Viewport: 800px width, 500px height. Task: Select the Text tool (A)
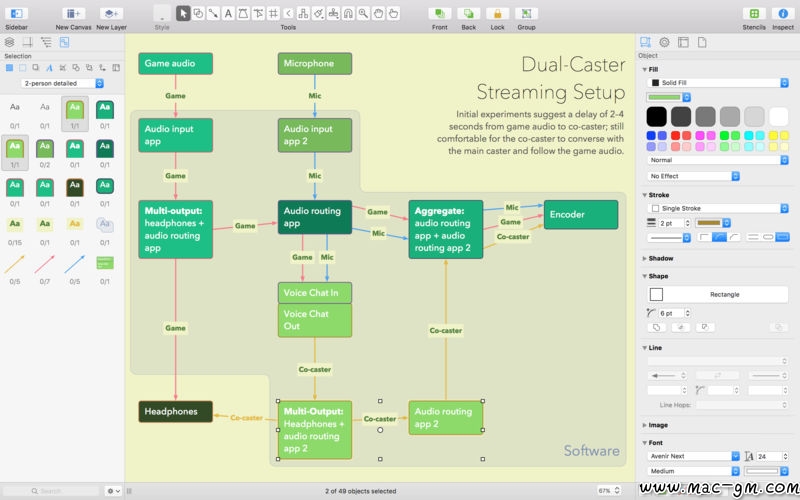point(228,14)
